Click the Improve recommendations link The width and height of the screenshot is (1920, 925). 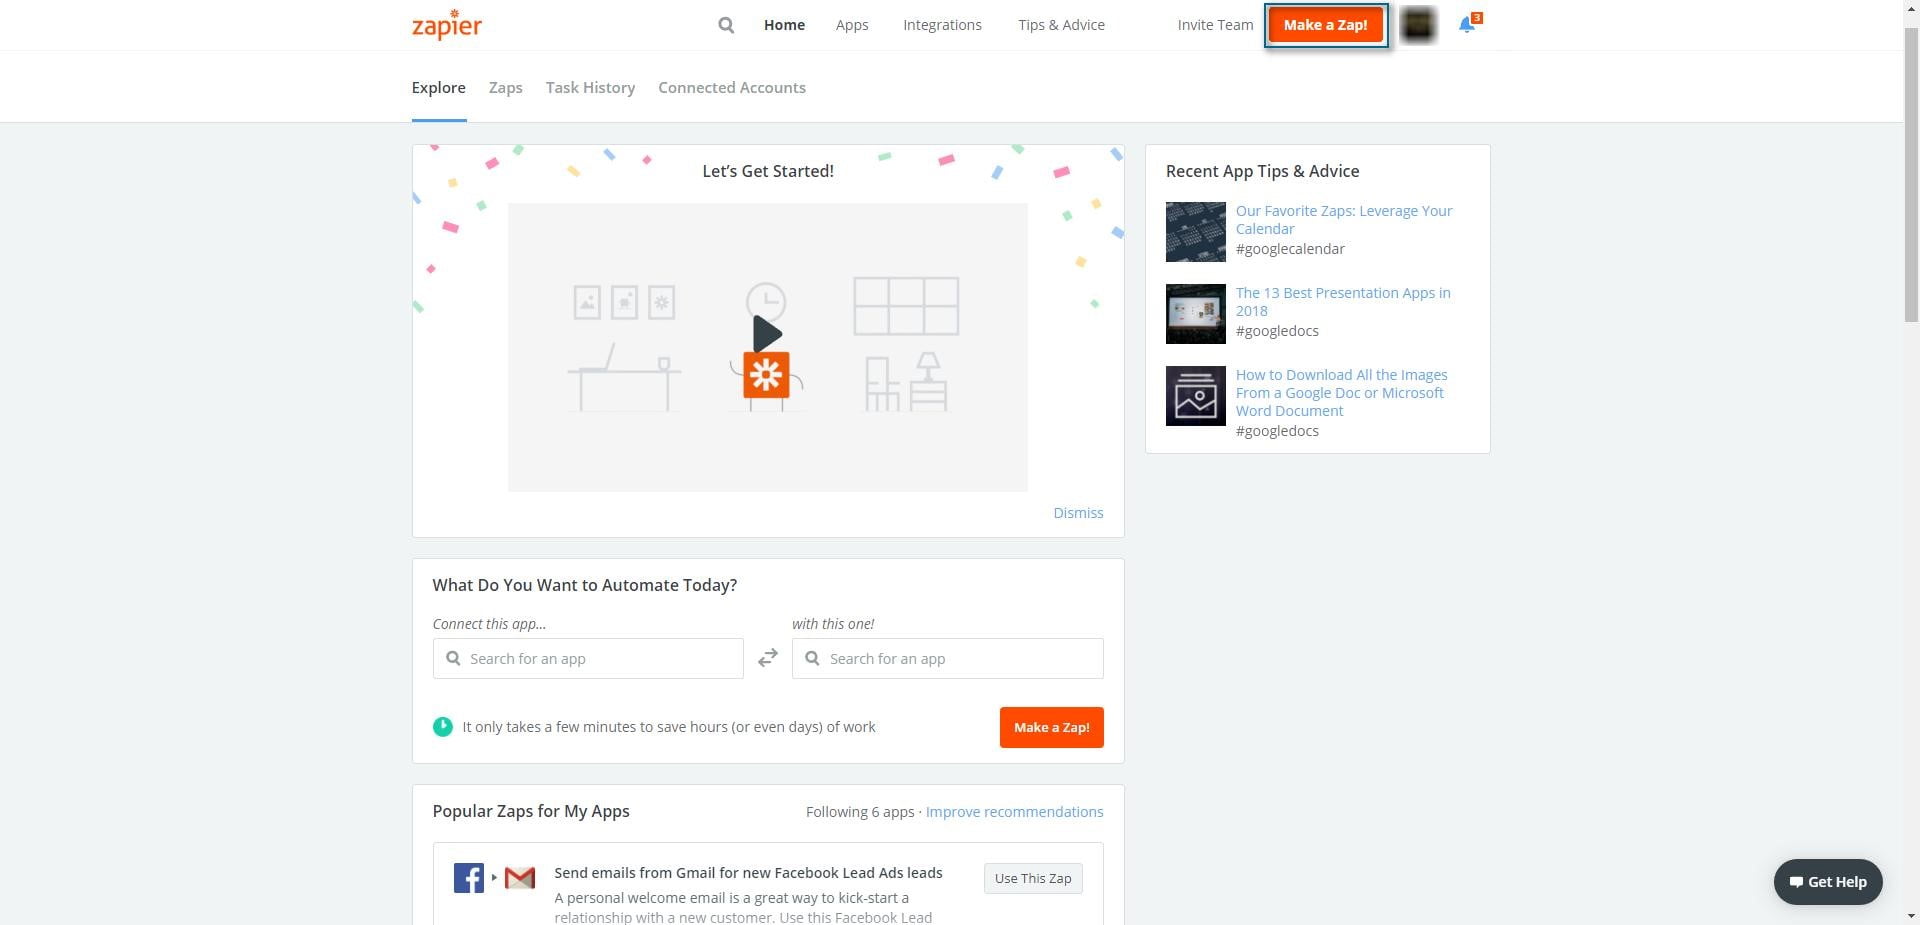(x=1014, y=812)
